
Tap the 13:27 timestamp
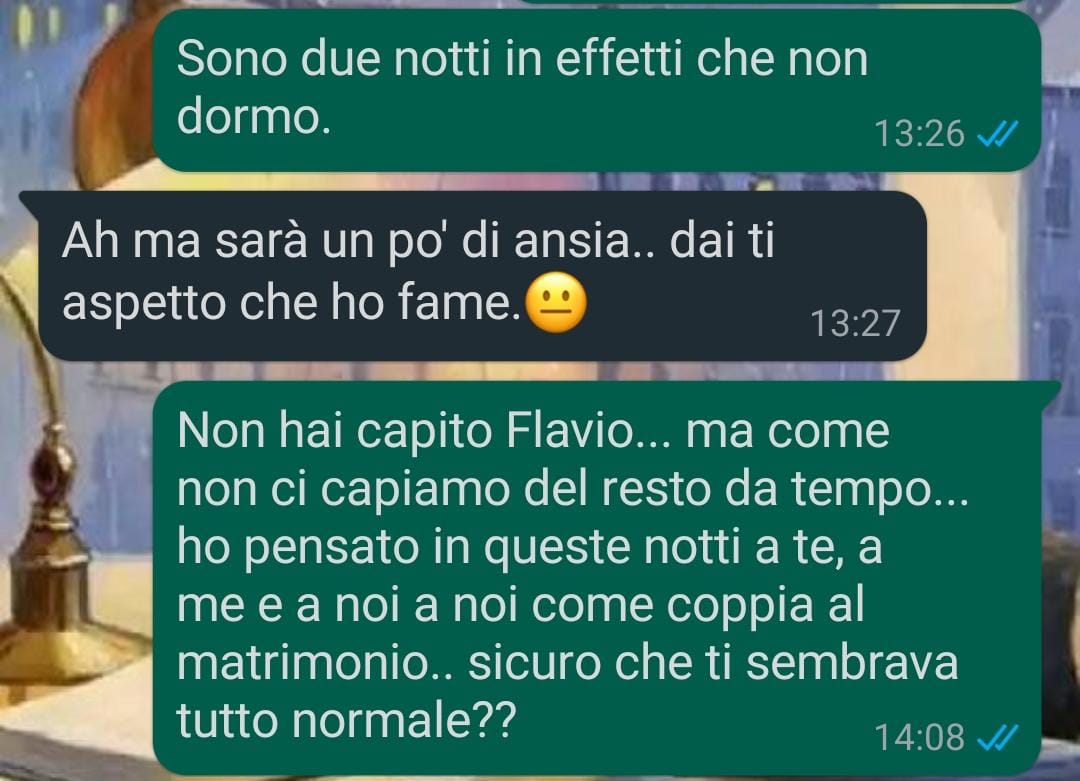tap(855, 323)
